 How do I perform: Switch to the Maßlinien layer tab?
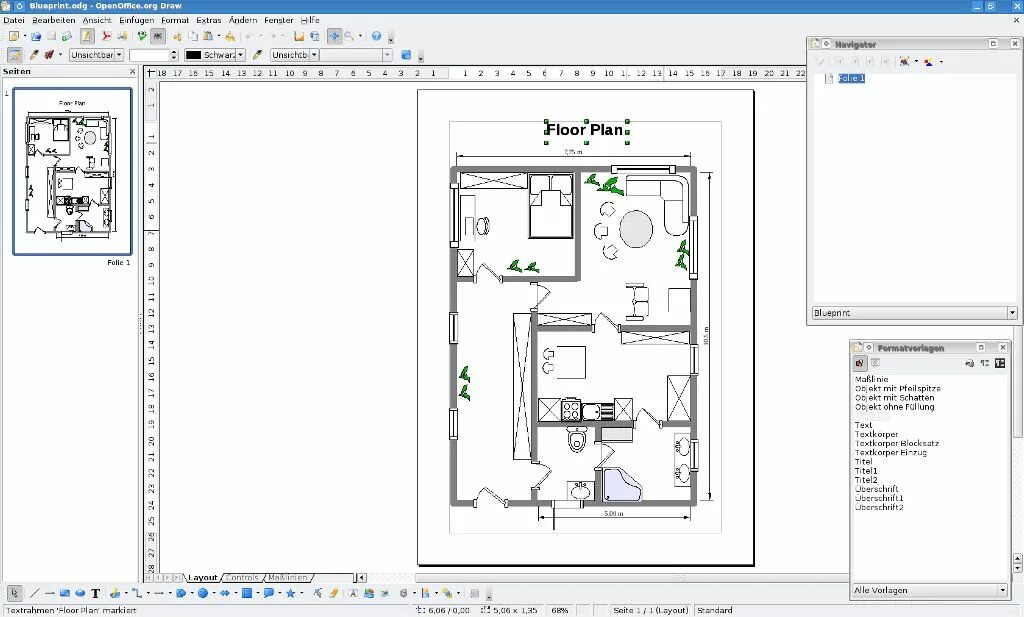pos(287,578)
